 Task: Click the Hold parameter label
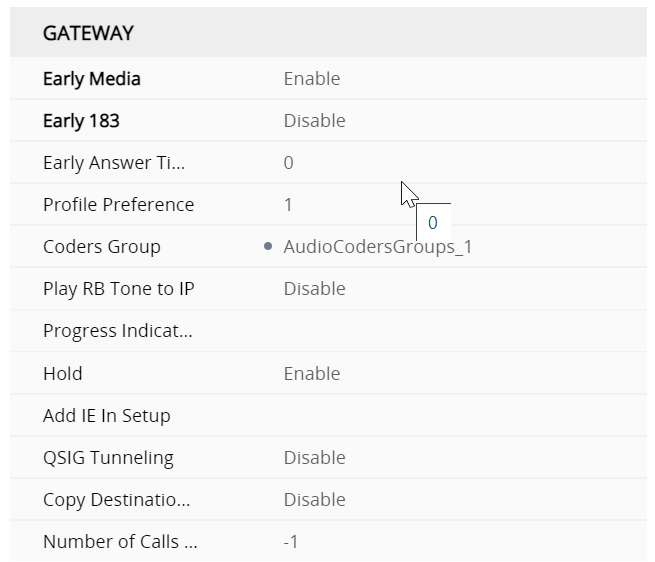pos(63,374)
